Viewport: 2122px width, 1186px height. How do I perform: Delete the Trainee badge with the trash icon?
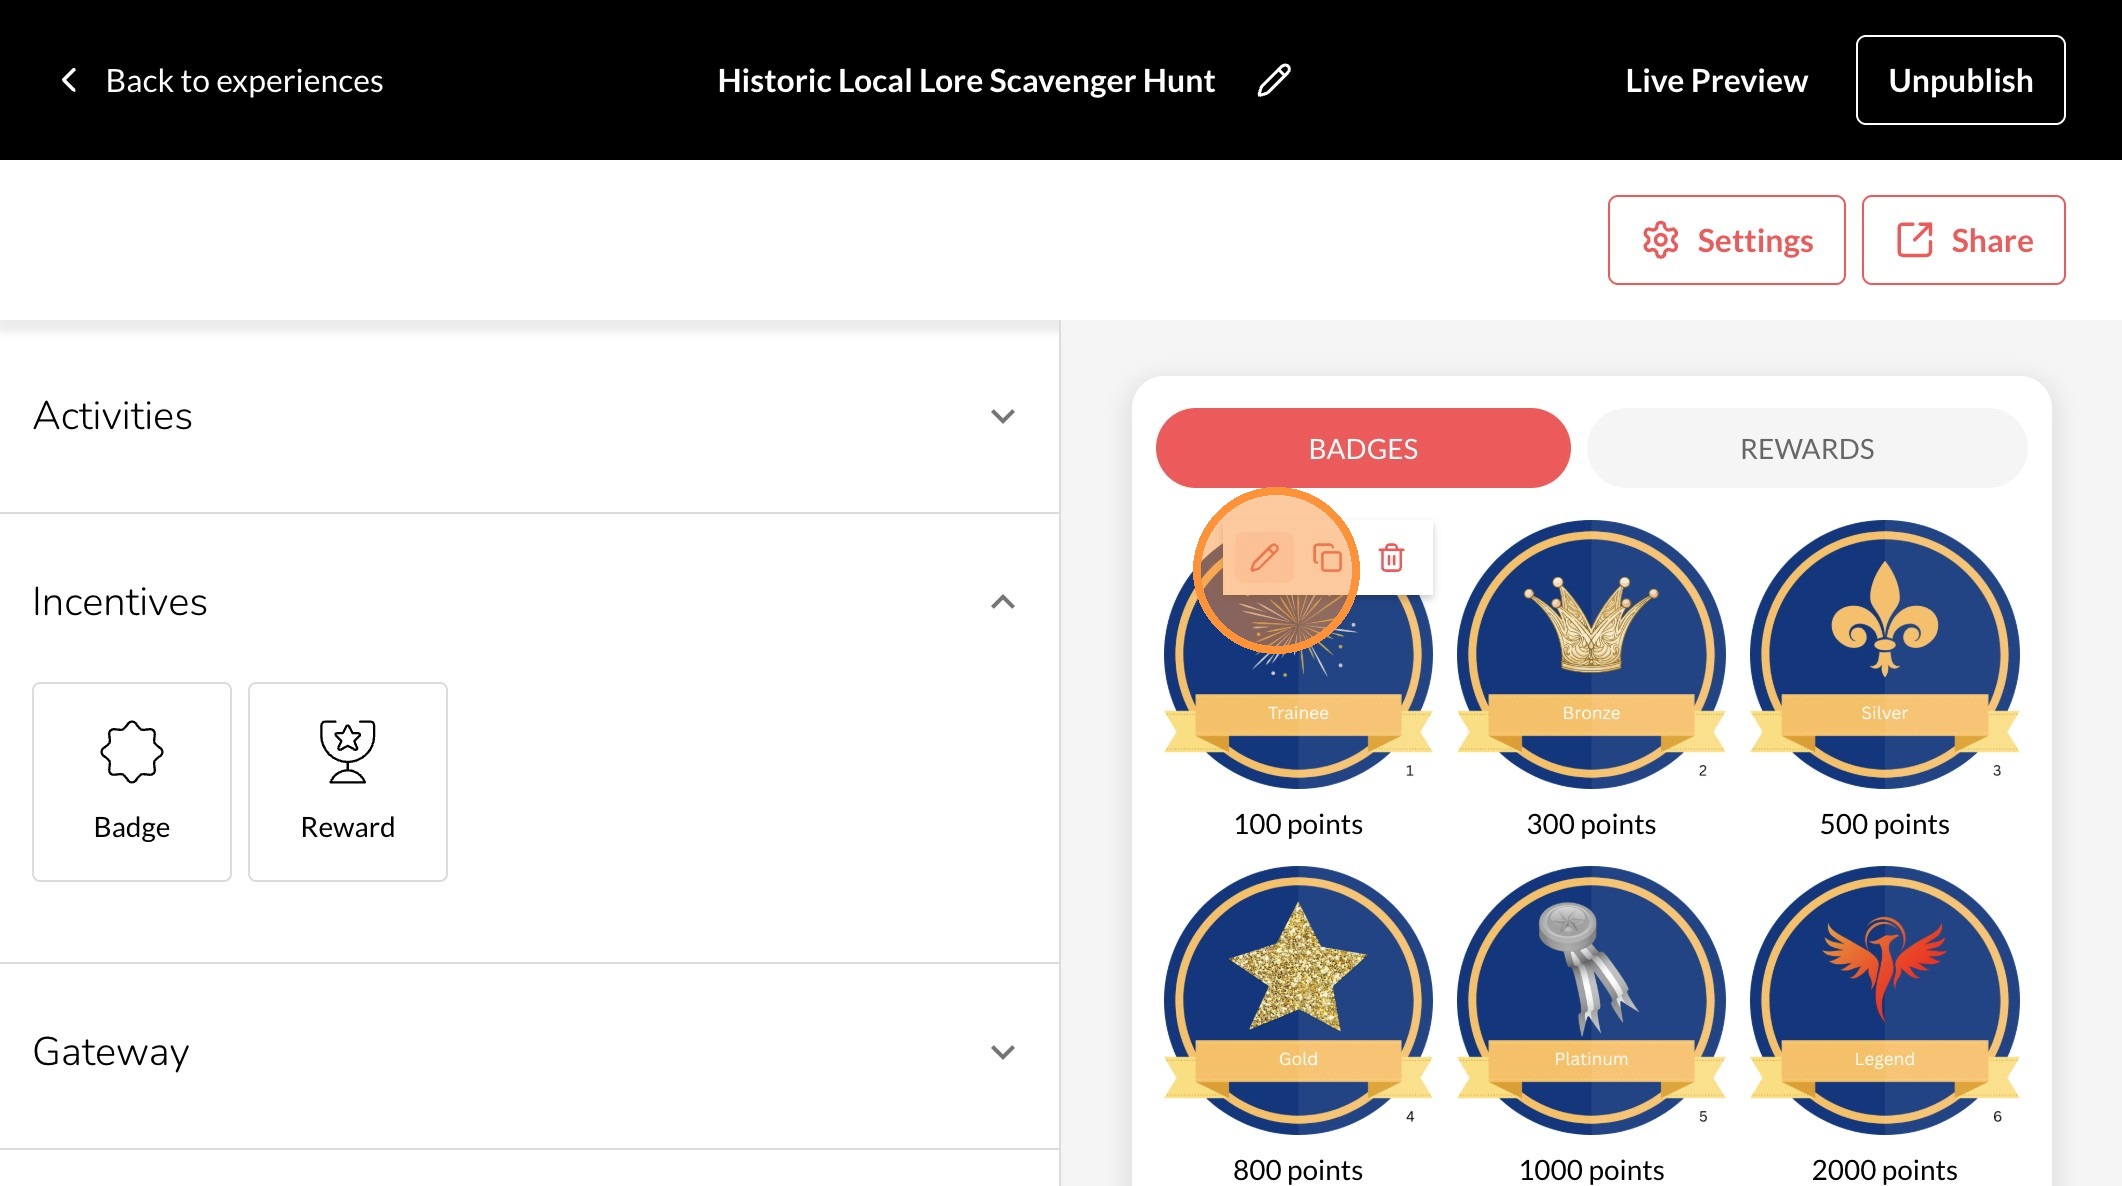point(1391,557)
